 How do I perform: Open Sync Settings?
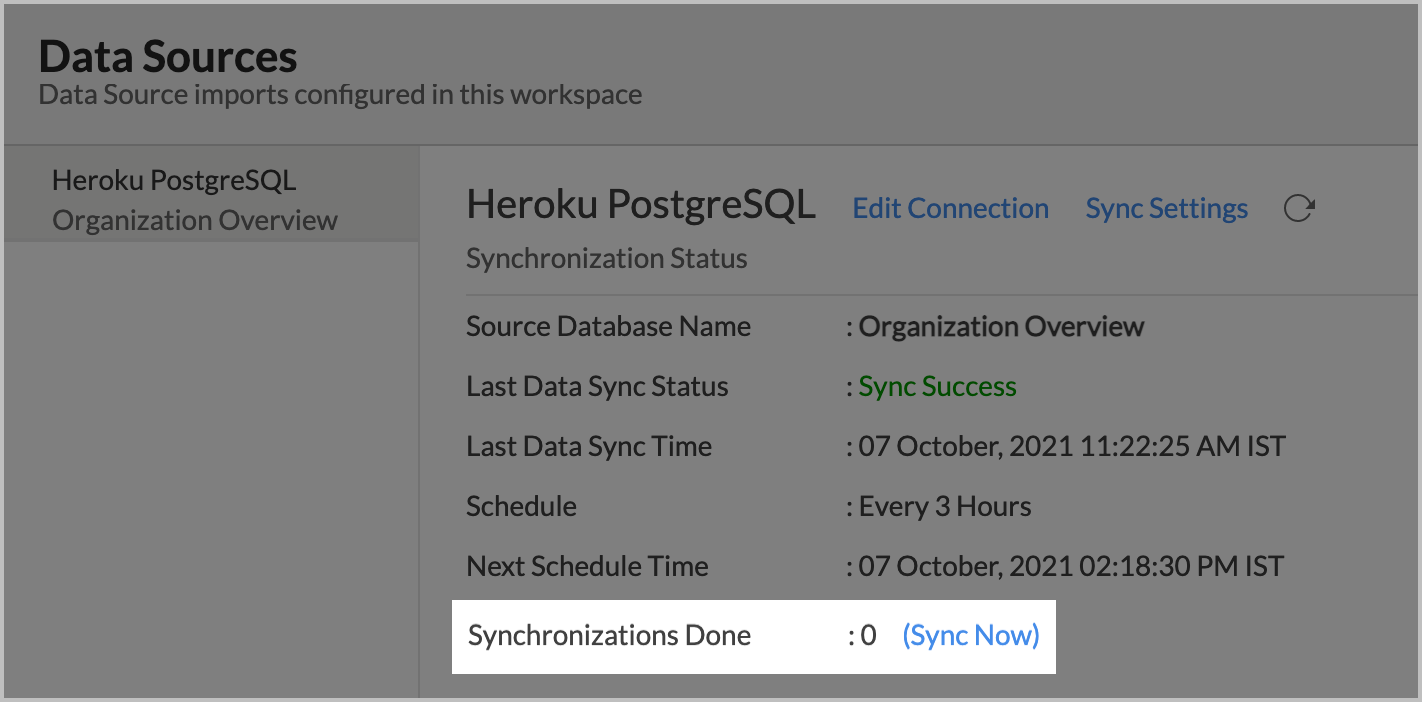click(1166, 209)
